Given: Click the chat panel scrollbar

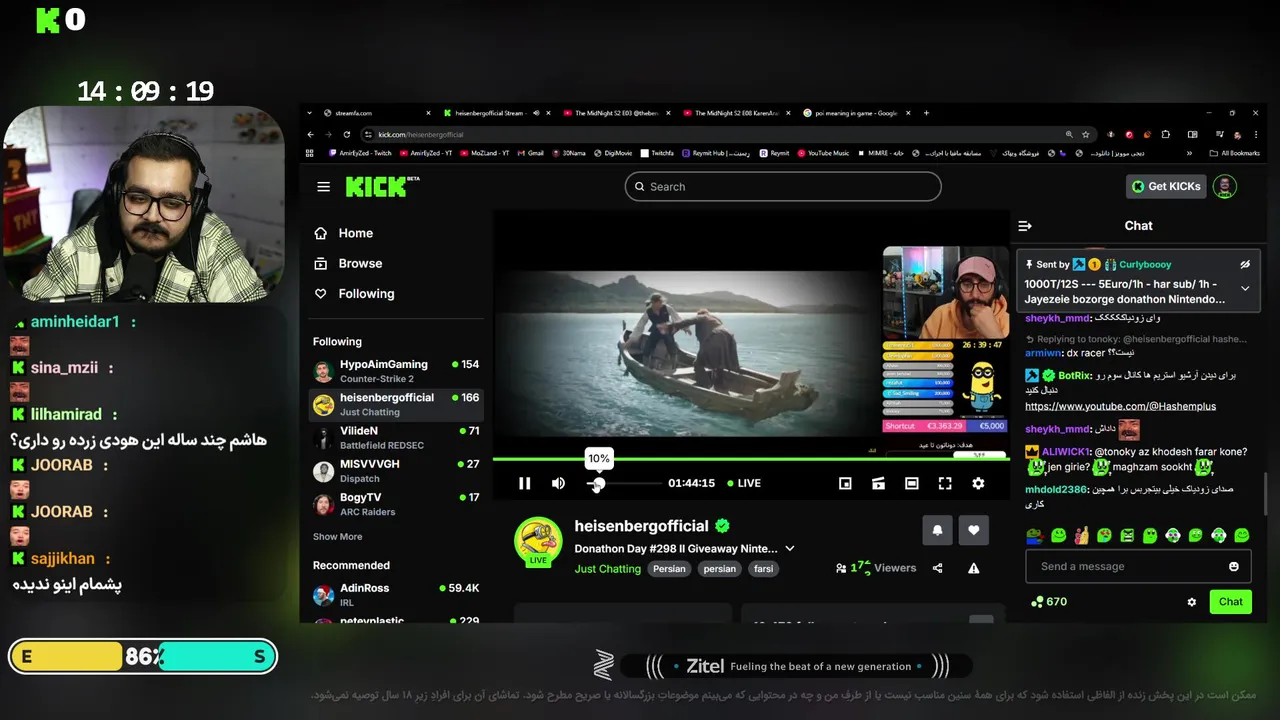Looking at the screenshot, I should click(1264, 495).
